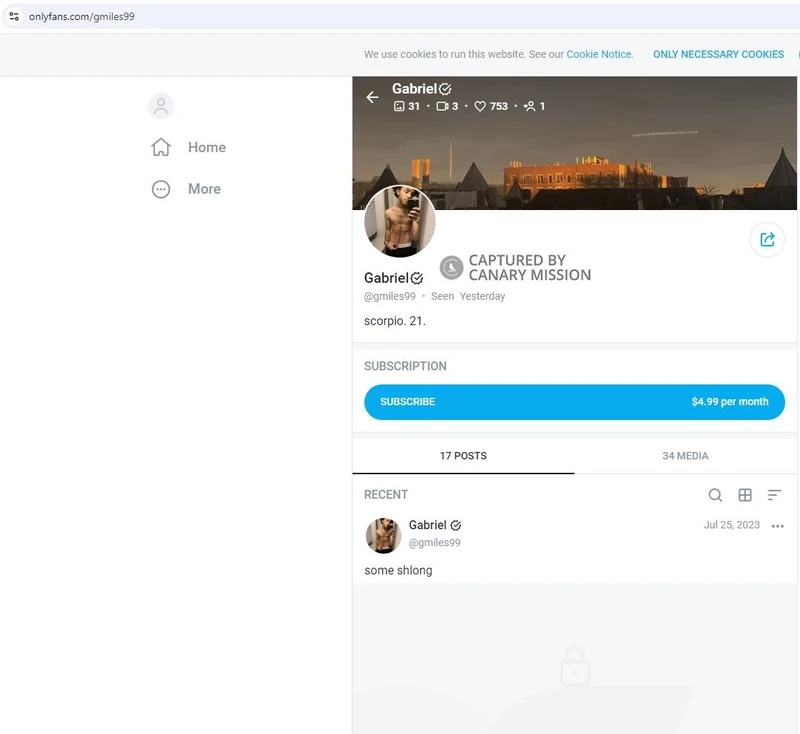
Task: Open the share profile icon button
Action: click(x=767, y=240)
